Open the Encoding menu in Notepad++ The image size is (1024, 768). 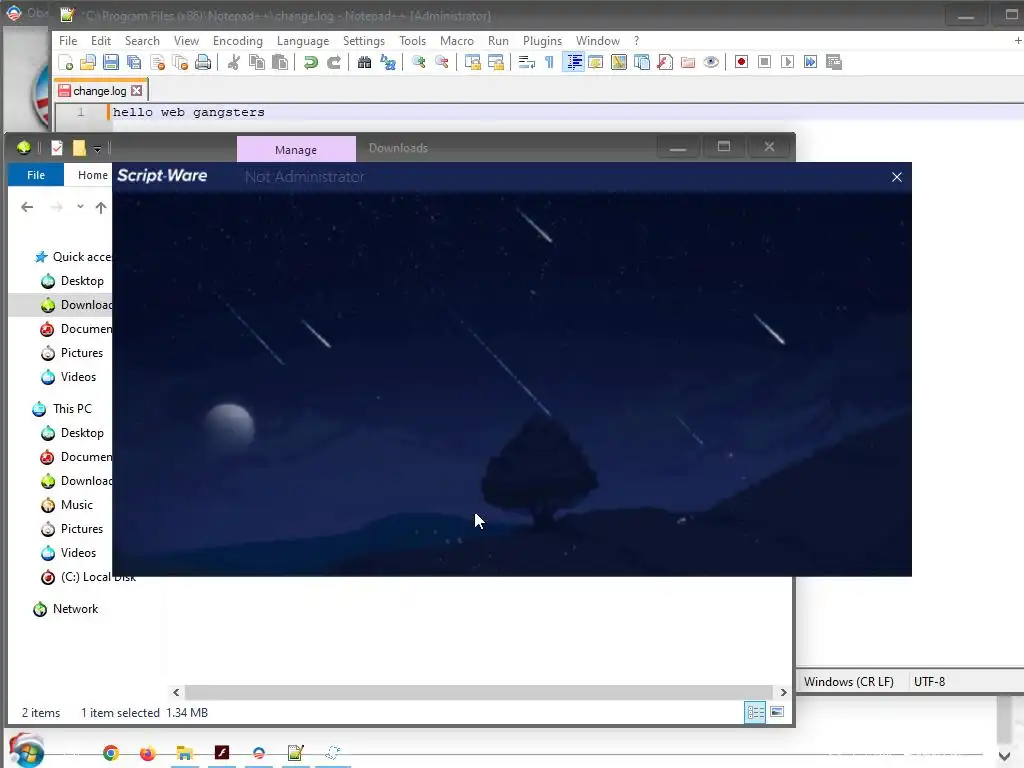tap(238, 40)
